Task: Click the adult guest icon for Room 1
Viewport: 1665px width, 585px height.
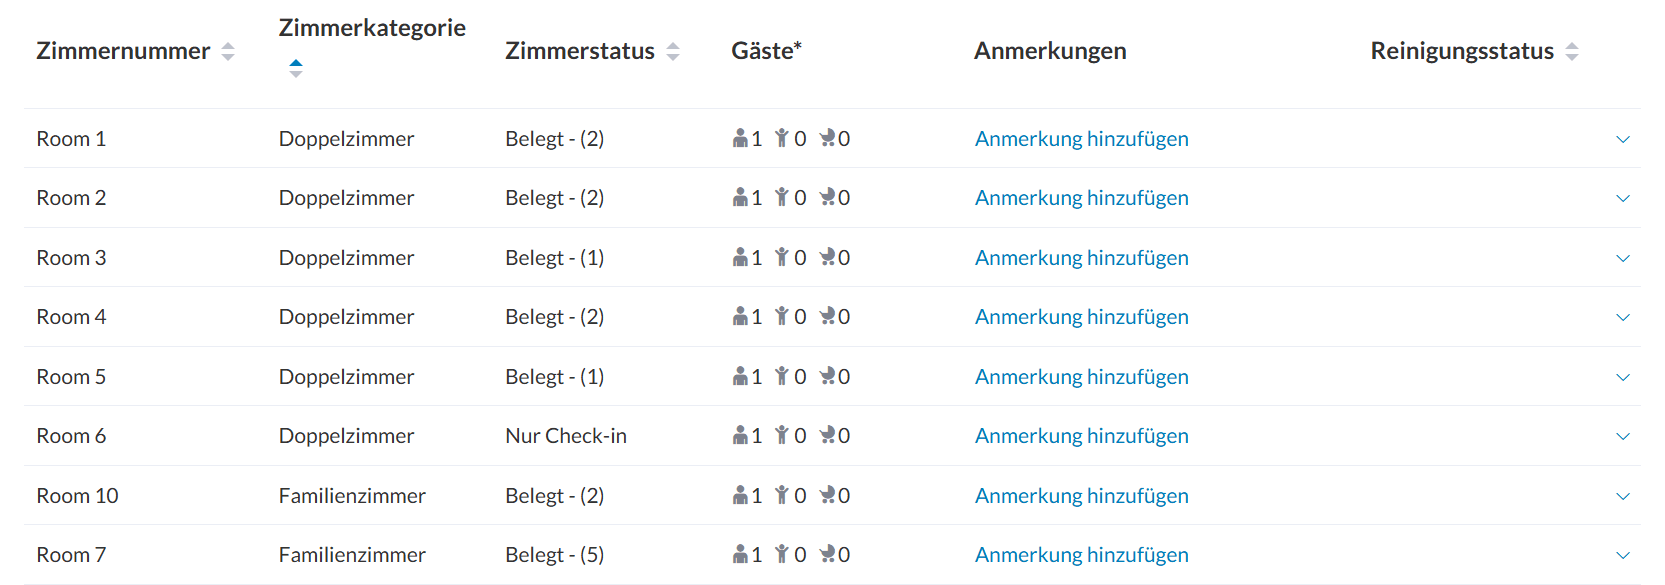Action: pyautogui.click(x=739, y=138)
